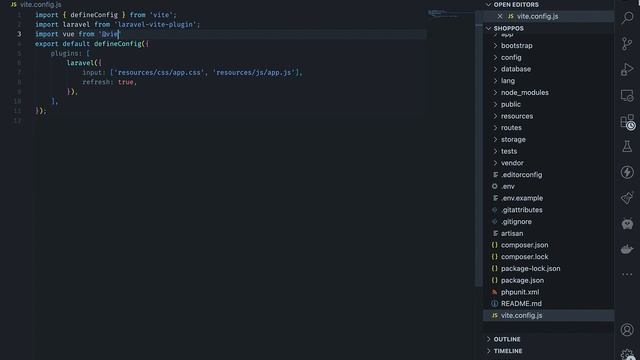
Task: Click the vite.config.js editor tab
Action: (x=36, y=4)
